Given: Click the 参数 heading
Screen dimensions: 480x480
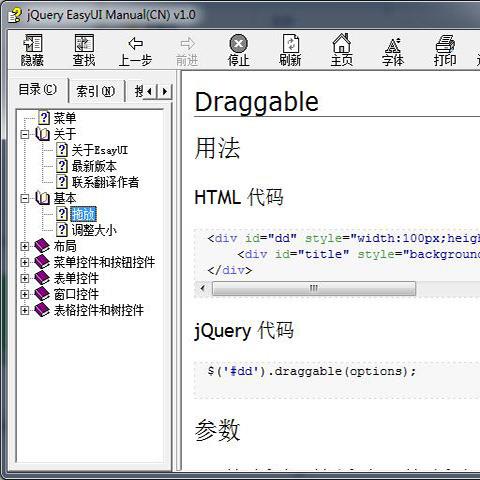Looking at the screenshot, I should pos(217,430).
